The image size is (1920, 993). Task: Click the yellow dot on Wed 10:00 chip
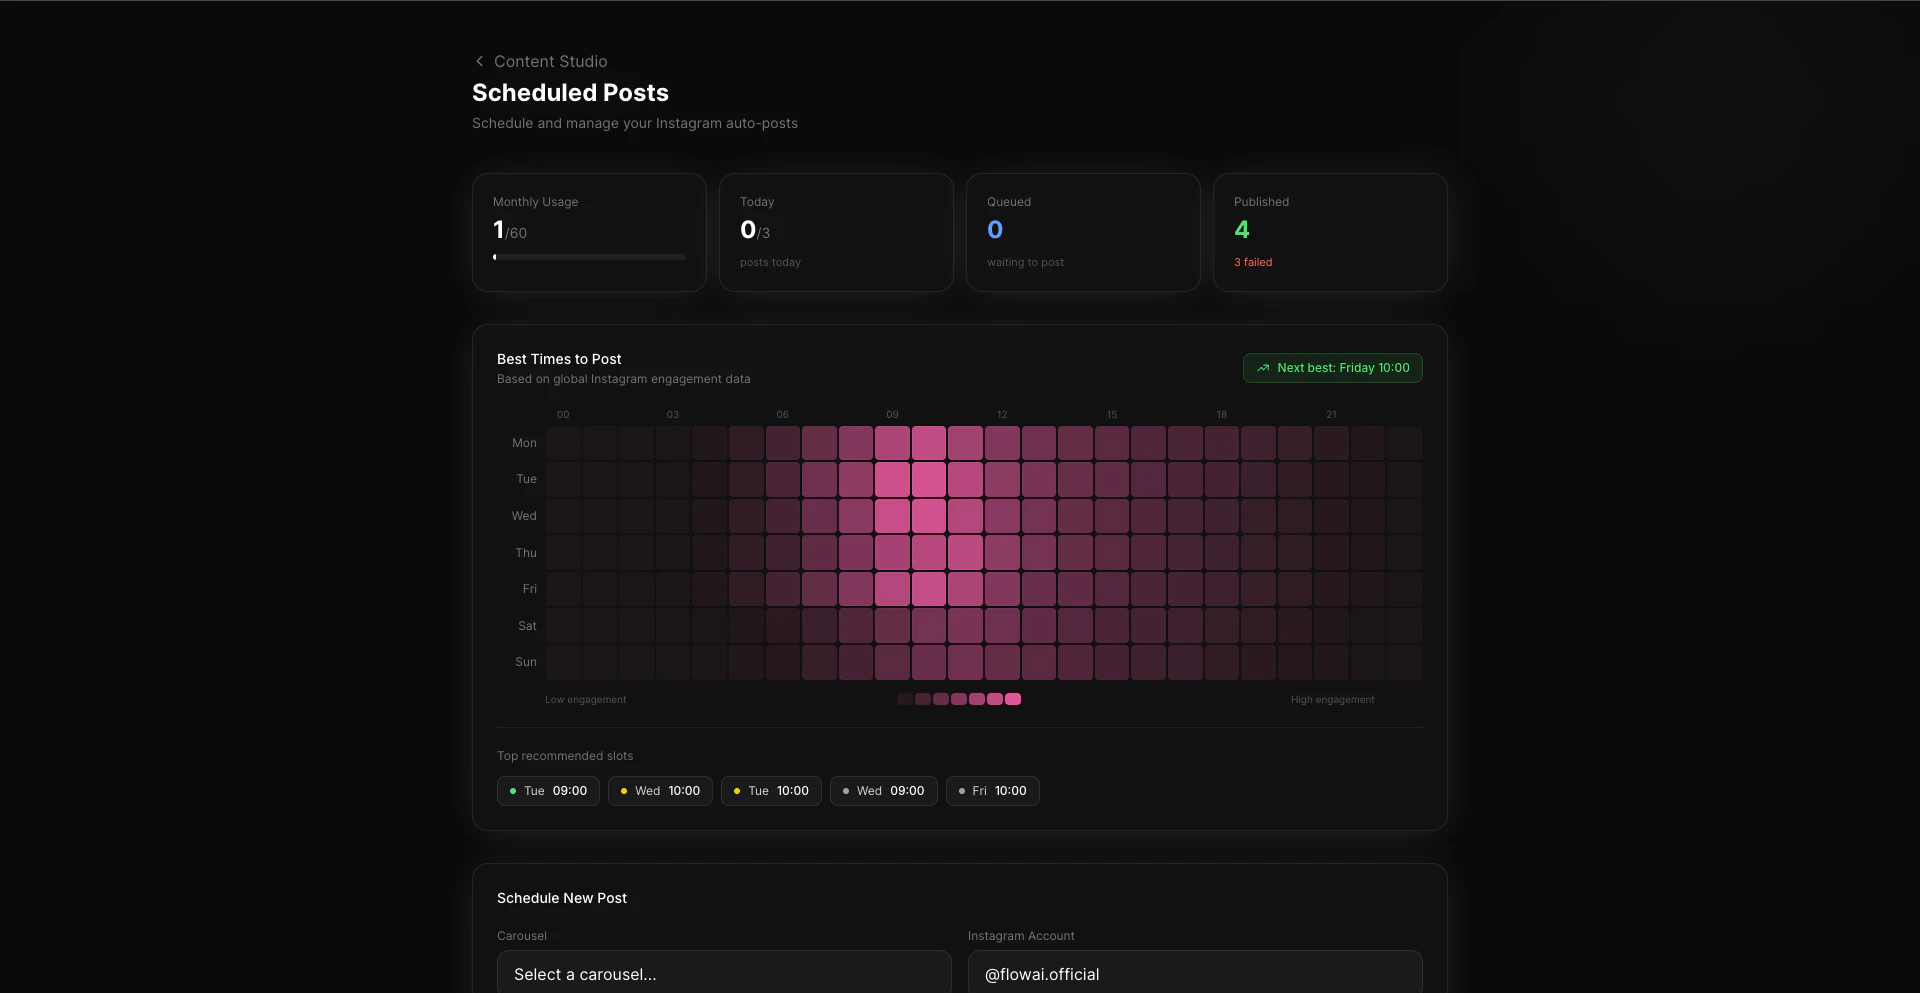(x=624, y=791)
